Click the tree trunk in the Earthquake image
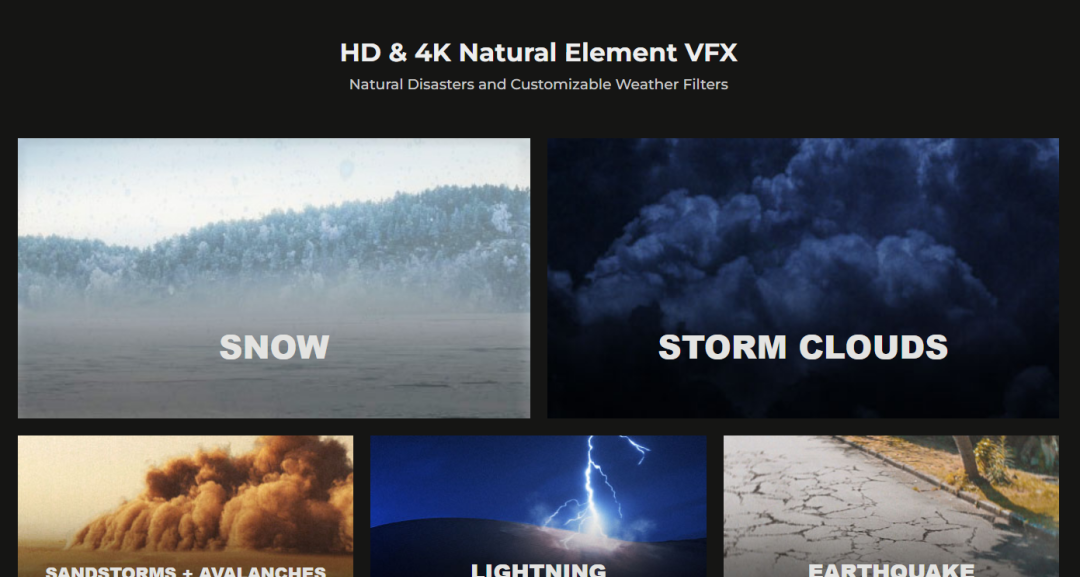Image resolution: width=1080 pixels, height=577 pixels. pyautogui.click(x=967, y=455)
